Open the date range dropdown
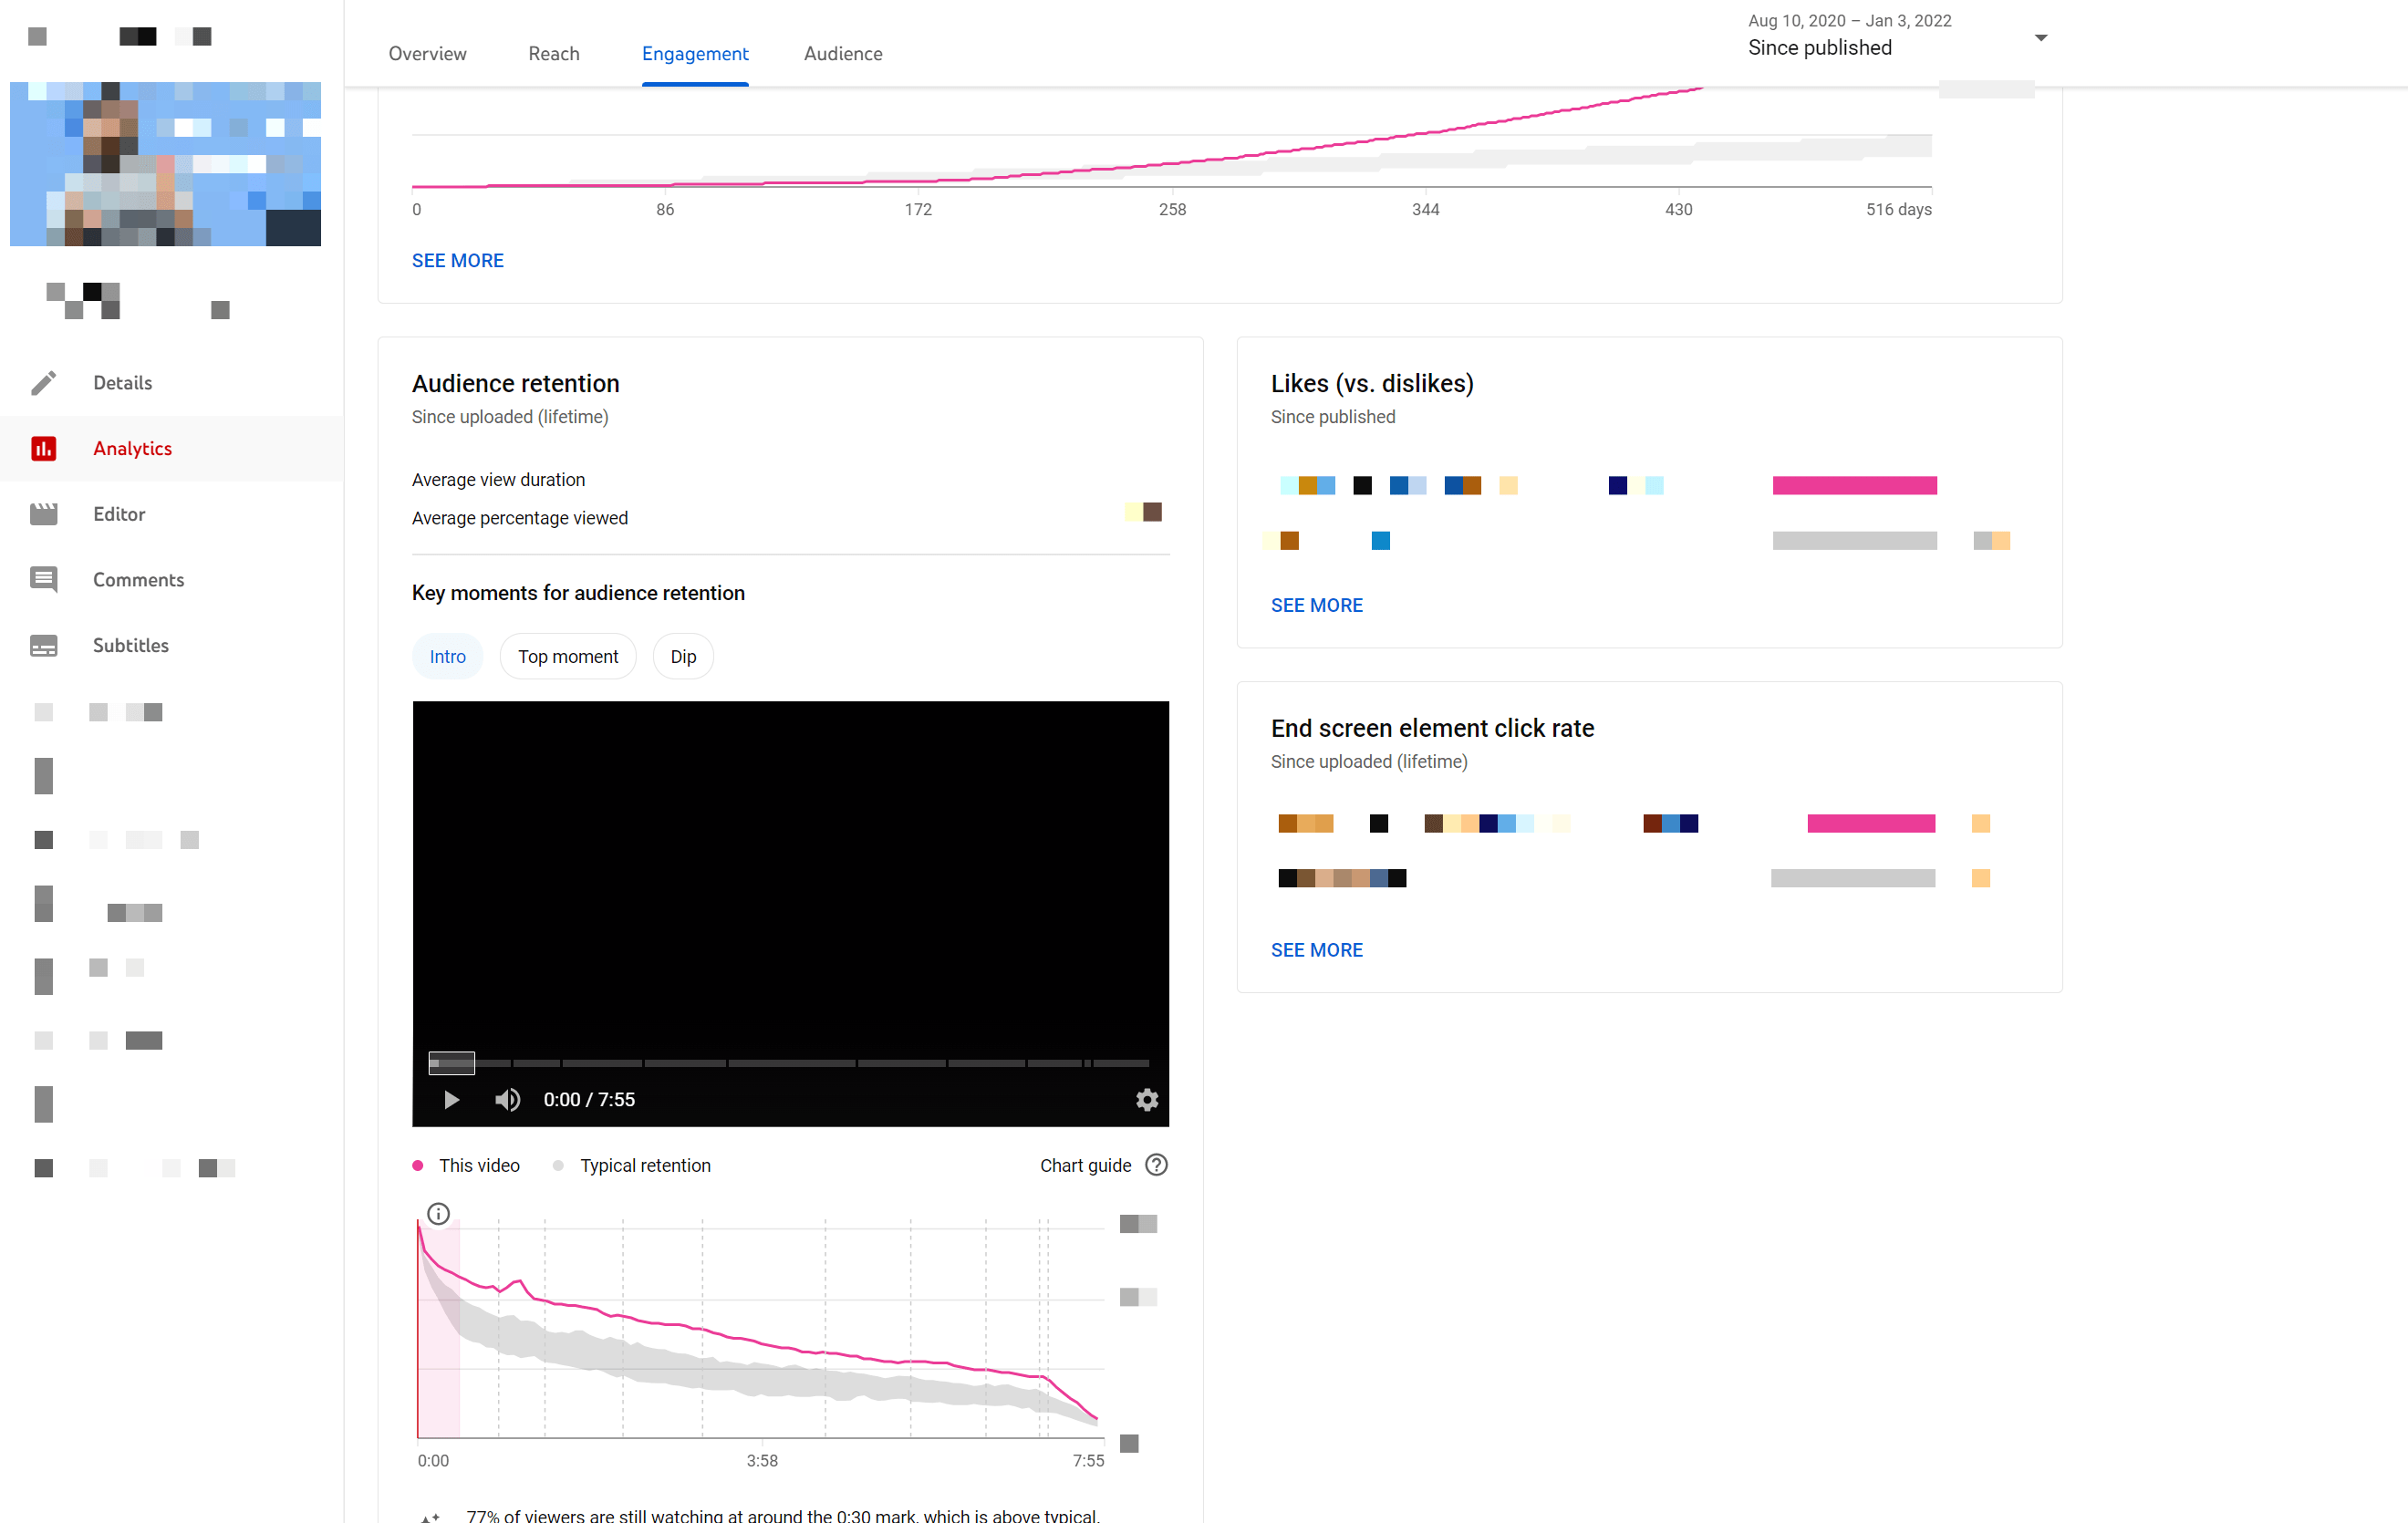 pyautogui.click(x=2040, y=37)
